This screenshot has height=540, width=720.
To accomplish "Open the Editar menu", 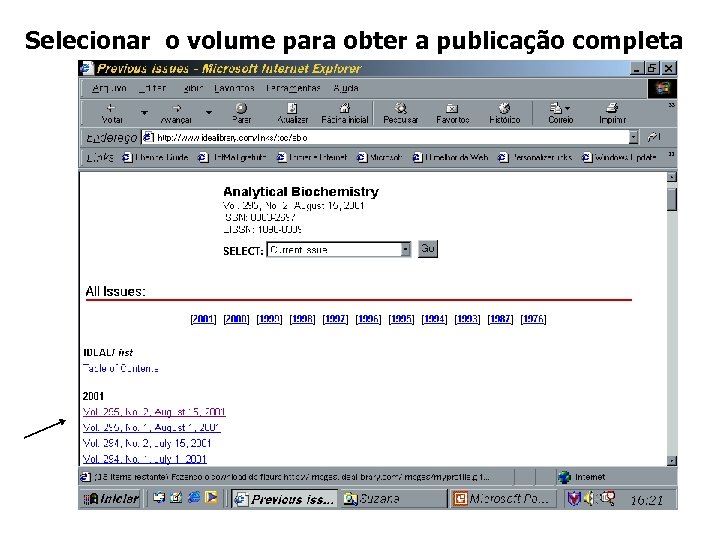I will pyautogui.click(x=152, y=88).
